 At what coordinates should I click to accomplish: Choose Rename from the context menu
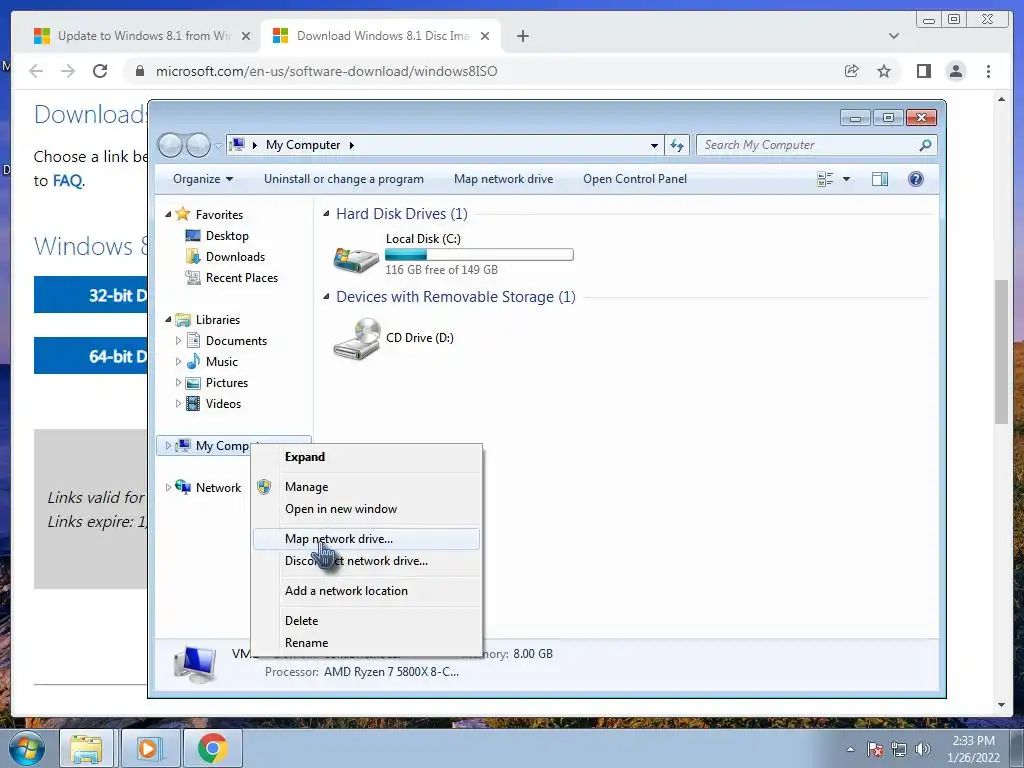[x=366, y=643]
